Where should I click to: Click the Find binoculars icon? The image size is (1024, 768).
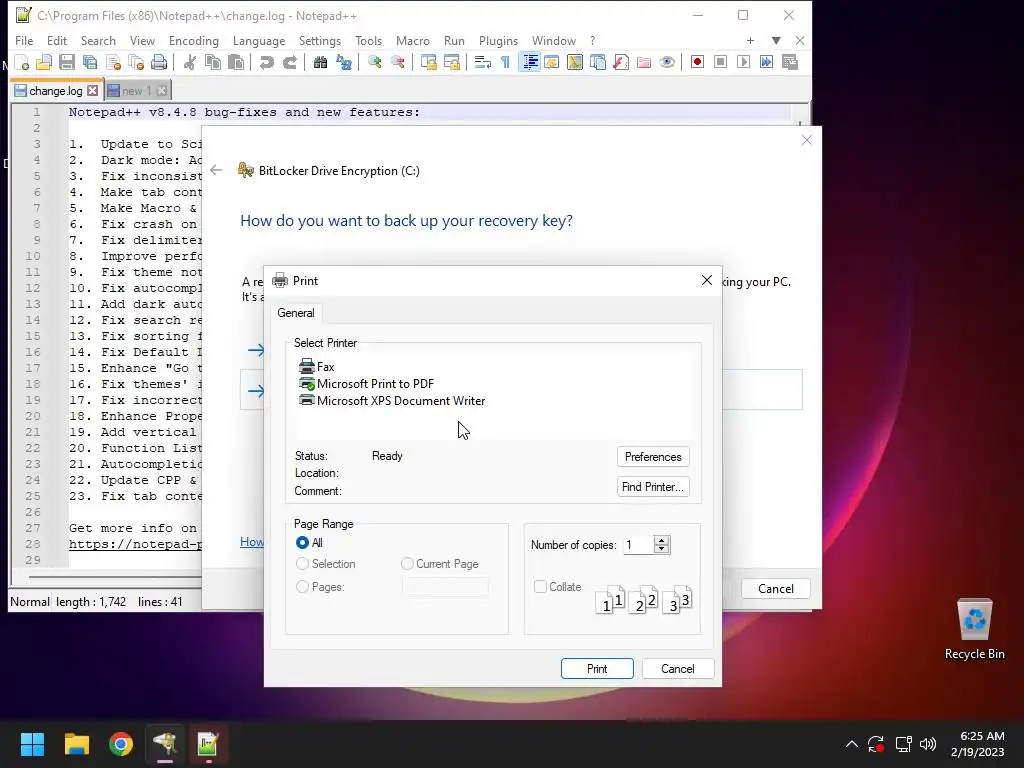(320, 62)
